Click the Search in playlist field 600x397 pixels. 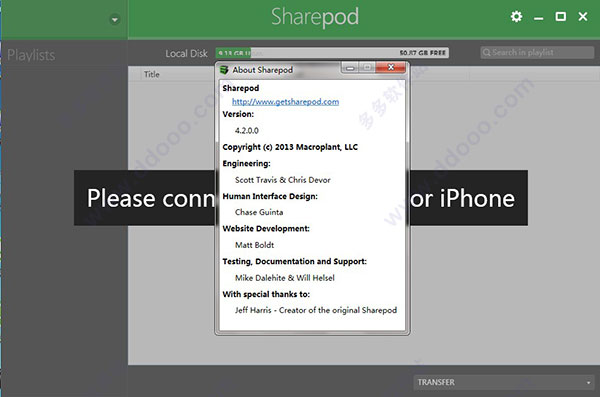[537, 52]
